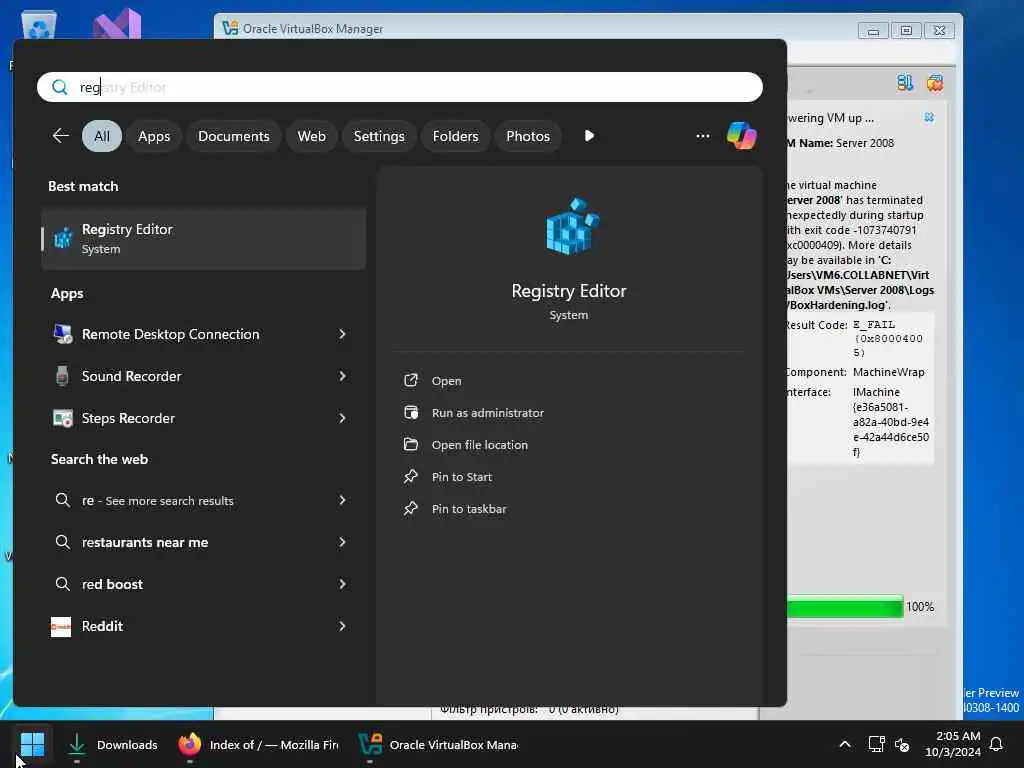
Task: Open Registry Editor best match result
Action: click(x=203, y=238)
